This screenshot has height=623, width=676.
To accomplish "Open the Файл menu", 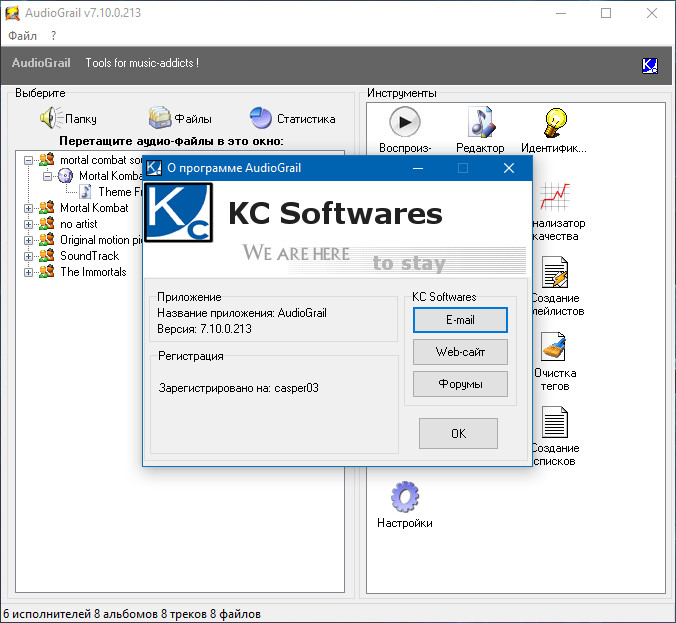I will 22,35.
